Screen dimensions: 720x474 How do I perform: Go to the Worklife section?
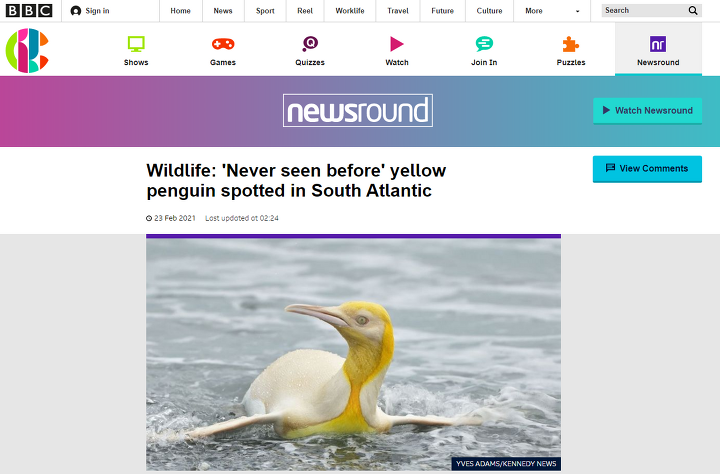click(x=350, y=11)
